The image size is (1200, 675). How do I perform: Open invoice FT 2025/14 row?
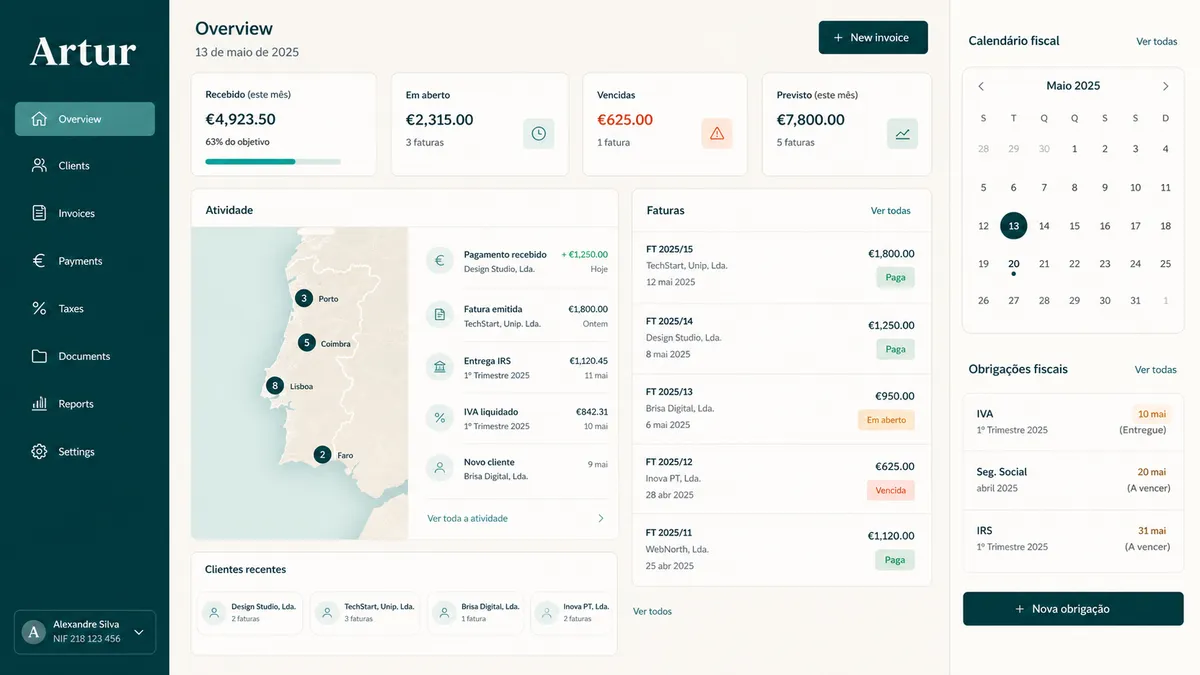(781, 339)
